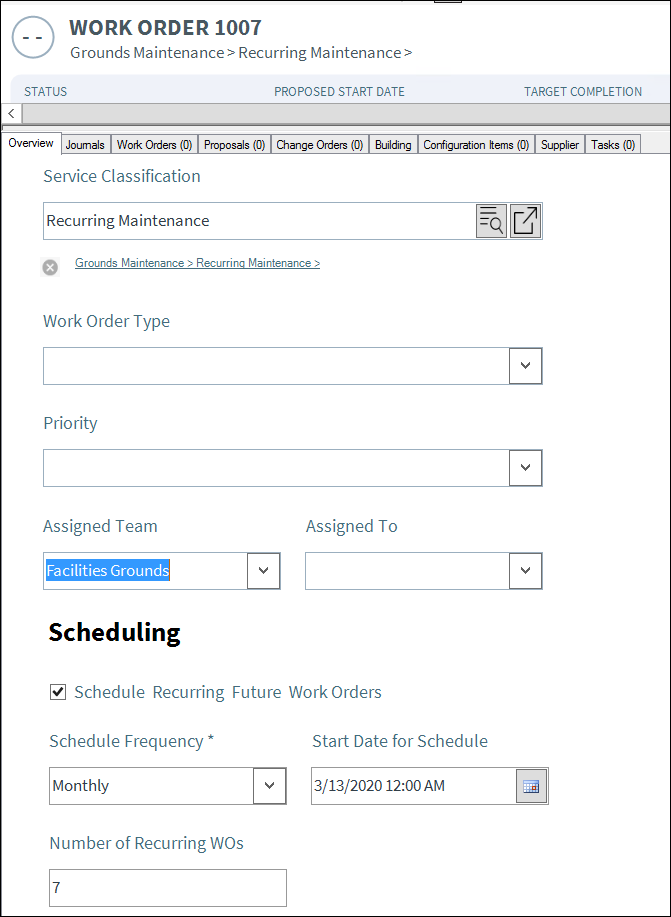Select the Configuration Items (0) tab
Screen dimensions: 671x917
pos(475,145)
